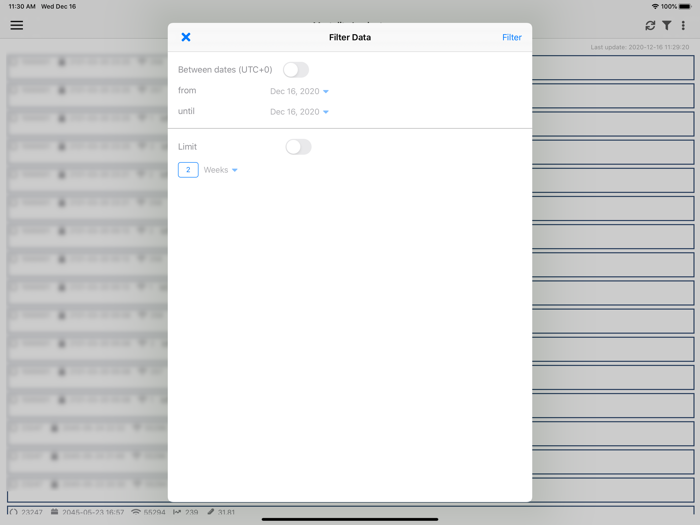700x525 pixels.
Task: Tap the battery indicator icon
Action: (685, 6)
